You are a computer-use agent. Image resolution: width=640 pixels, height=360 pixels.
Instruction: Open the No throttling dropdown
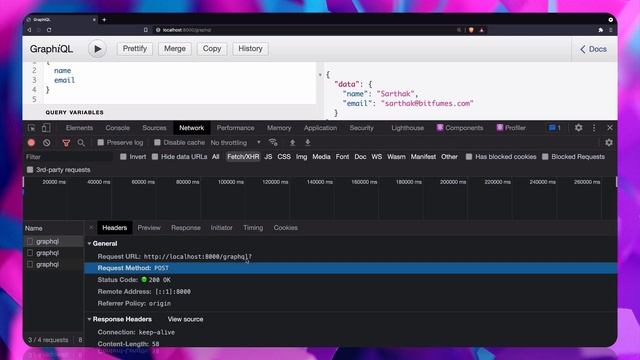click(x=236, y=142)
